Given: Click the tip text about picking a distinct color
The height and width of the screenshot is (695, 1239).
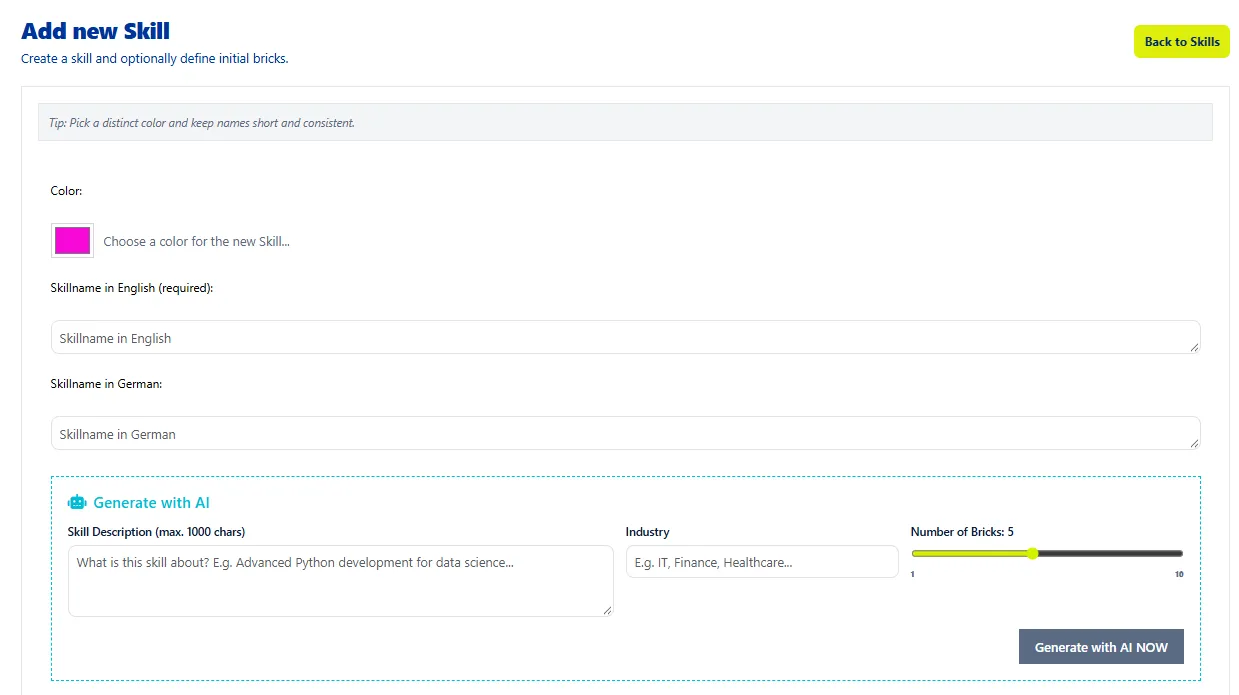Looking at the screenshot, I should (x=202, y=123).
